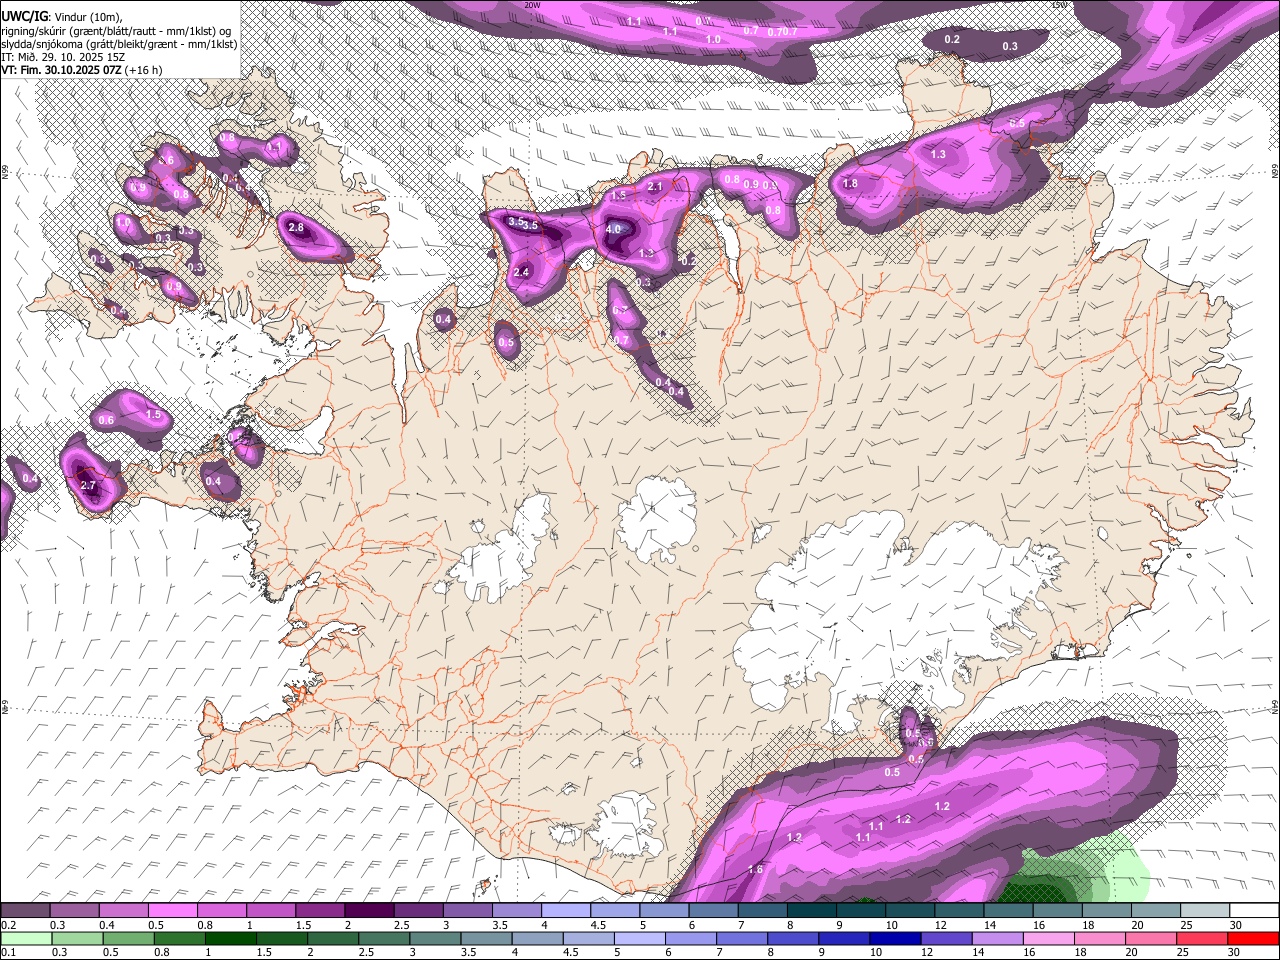Click the (+16 h) forecast offset text
This screenshot has height=960, width=1280.
pos(144,70)
